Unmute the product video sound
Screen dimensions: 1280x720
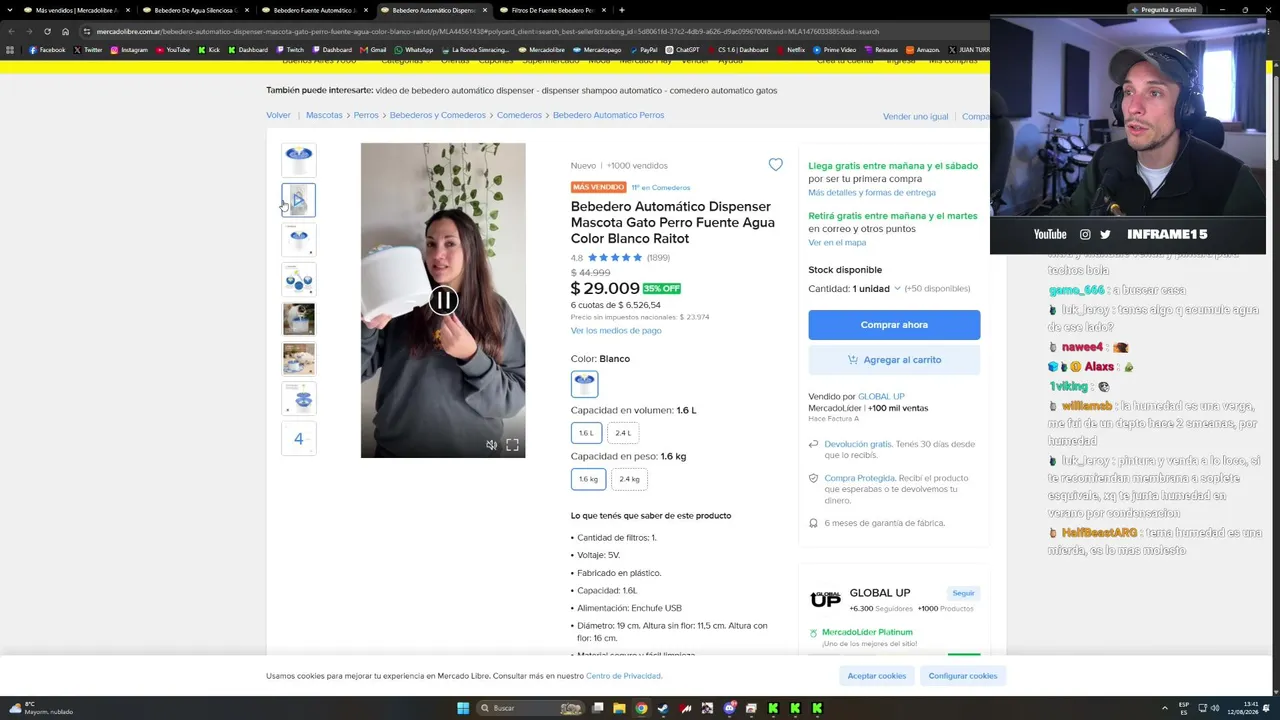point(491,445)
